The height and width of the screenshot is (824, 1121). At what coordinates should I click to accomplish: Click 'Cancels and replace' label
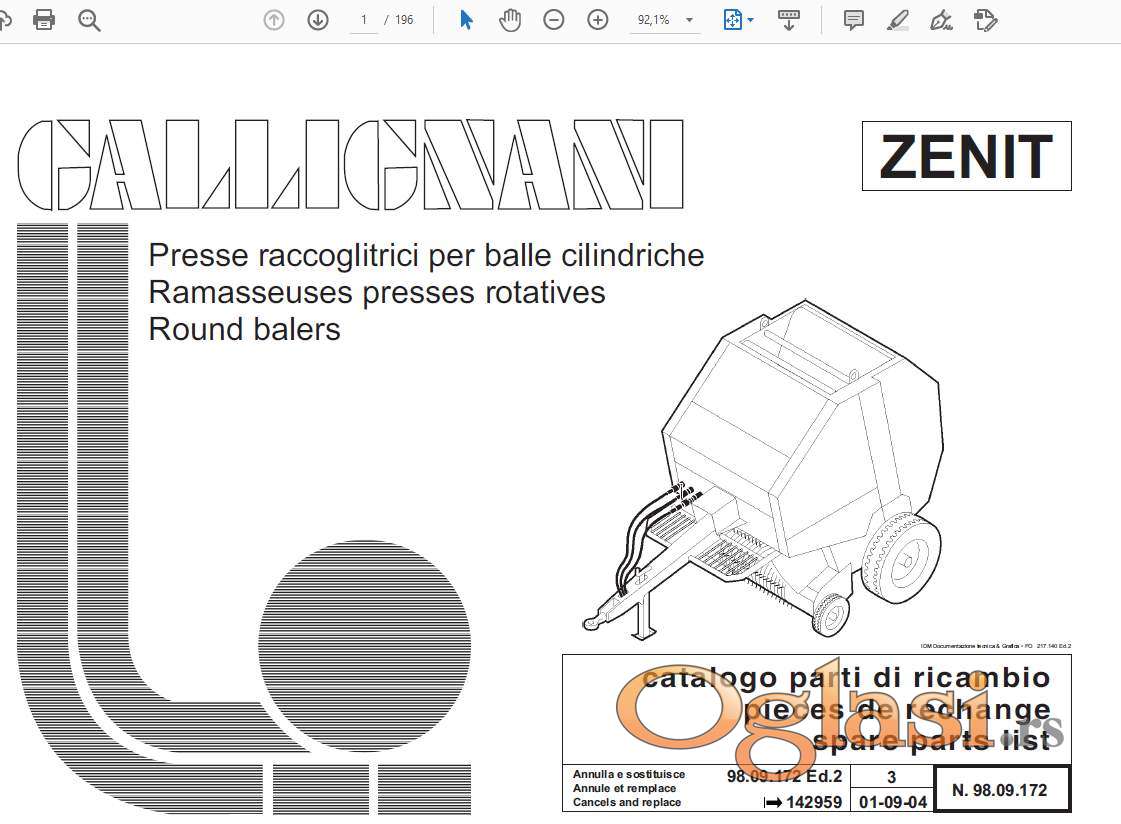627,803
